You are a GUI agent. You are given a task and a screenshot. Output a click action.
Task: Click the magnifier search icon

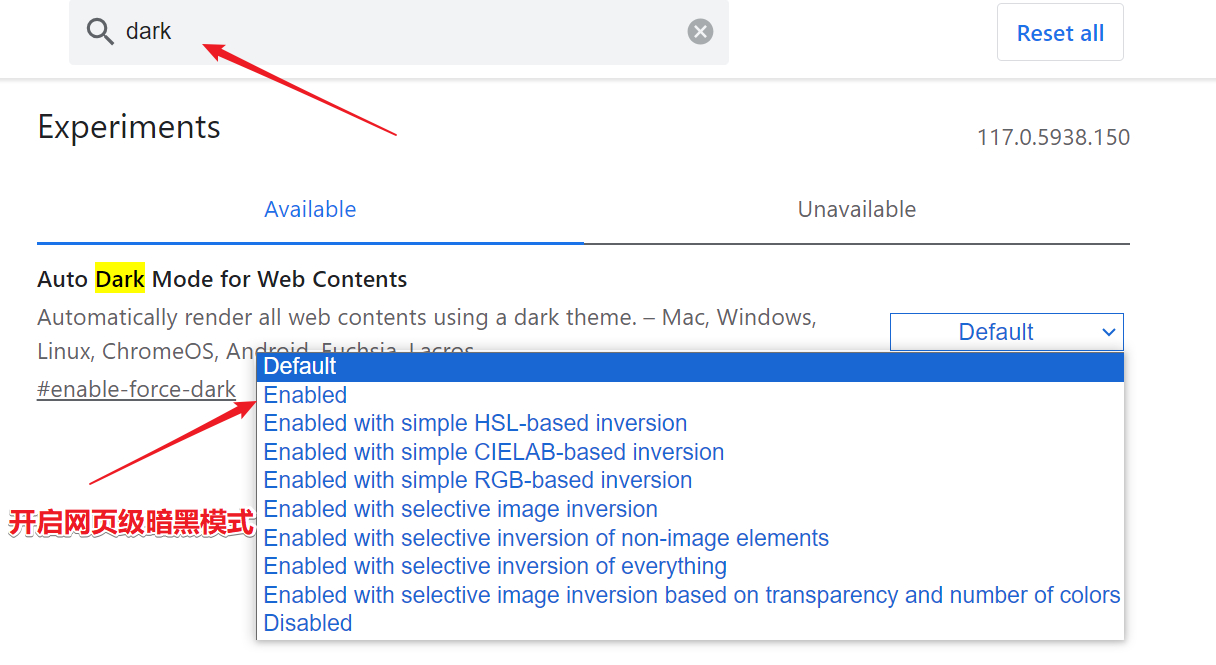(x=100, y=32)
